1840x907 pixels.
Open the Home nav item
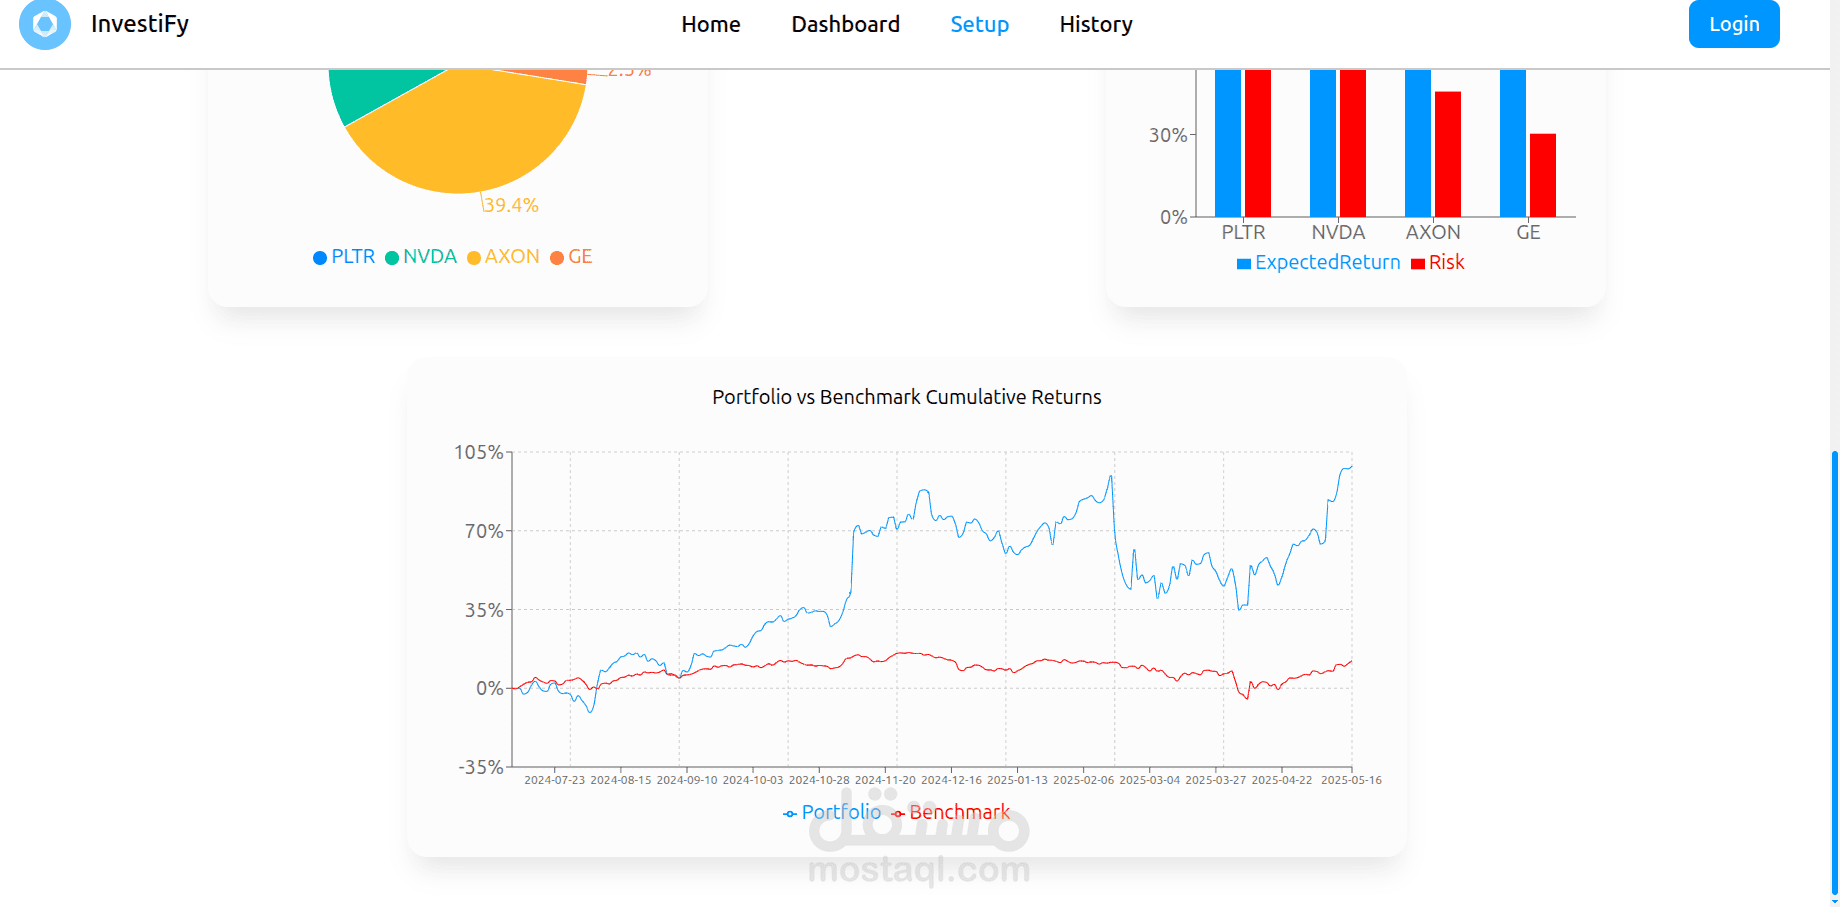pos(711,24)
